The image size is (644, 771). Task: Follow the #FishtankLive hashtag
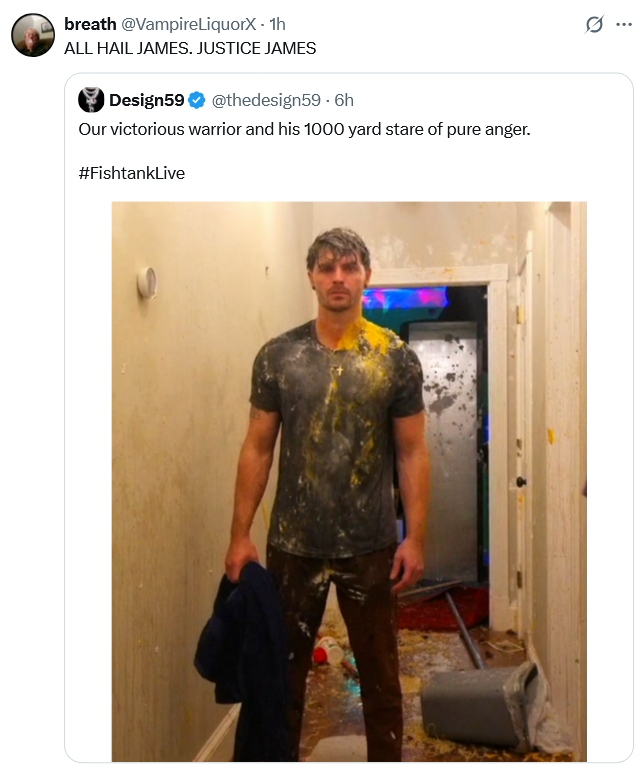(132, 173)
